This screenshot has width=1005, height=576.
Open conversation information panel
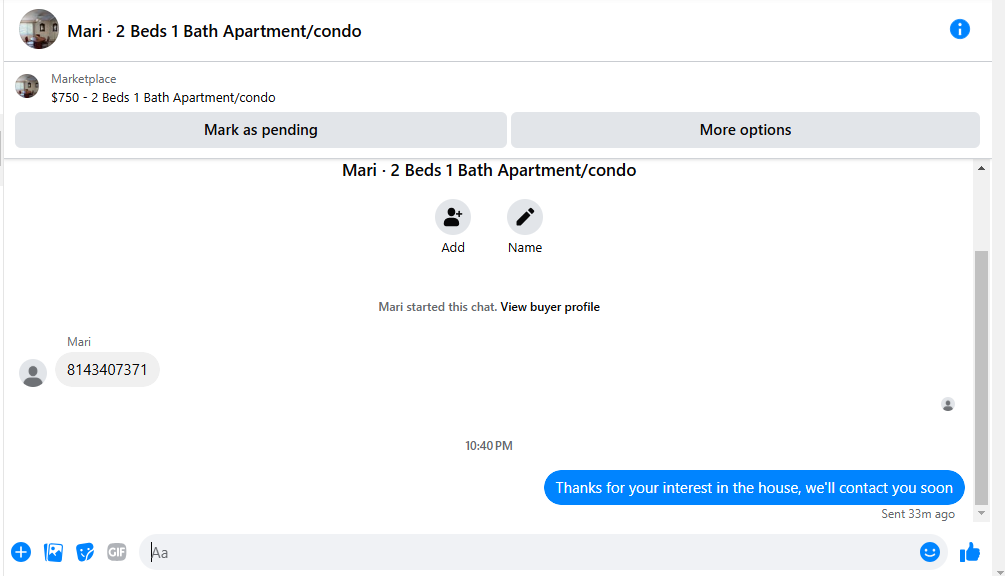[959, 29]
